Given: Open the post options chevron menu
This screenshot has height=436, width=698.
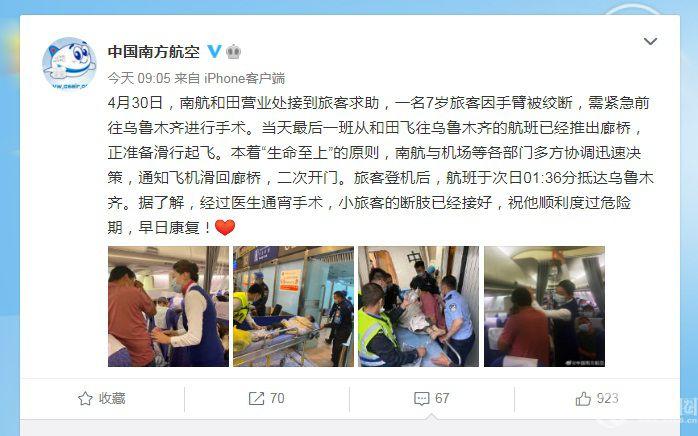Looking at the screenshot, I should (650, 41).
